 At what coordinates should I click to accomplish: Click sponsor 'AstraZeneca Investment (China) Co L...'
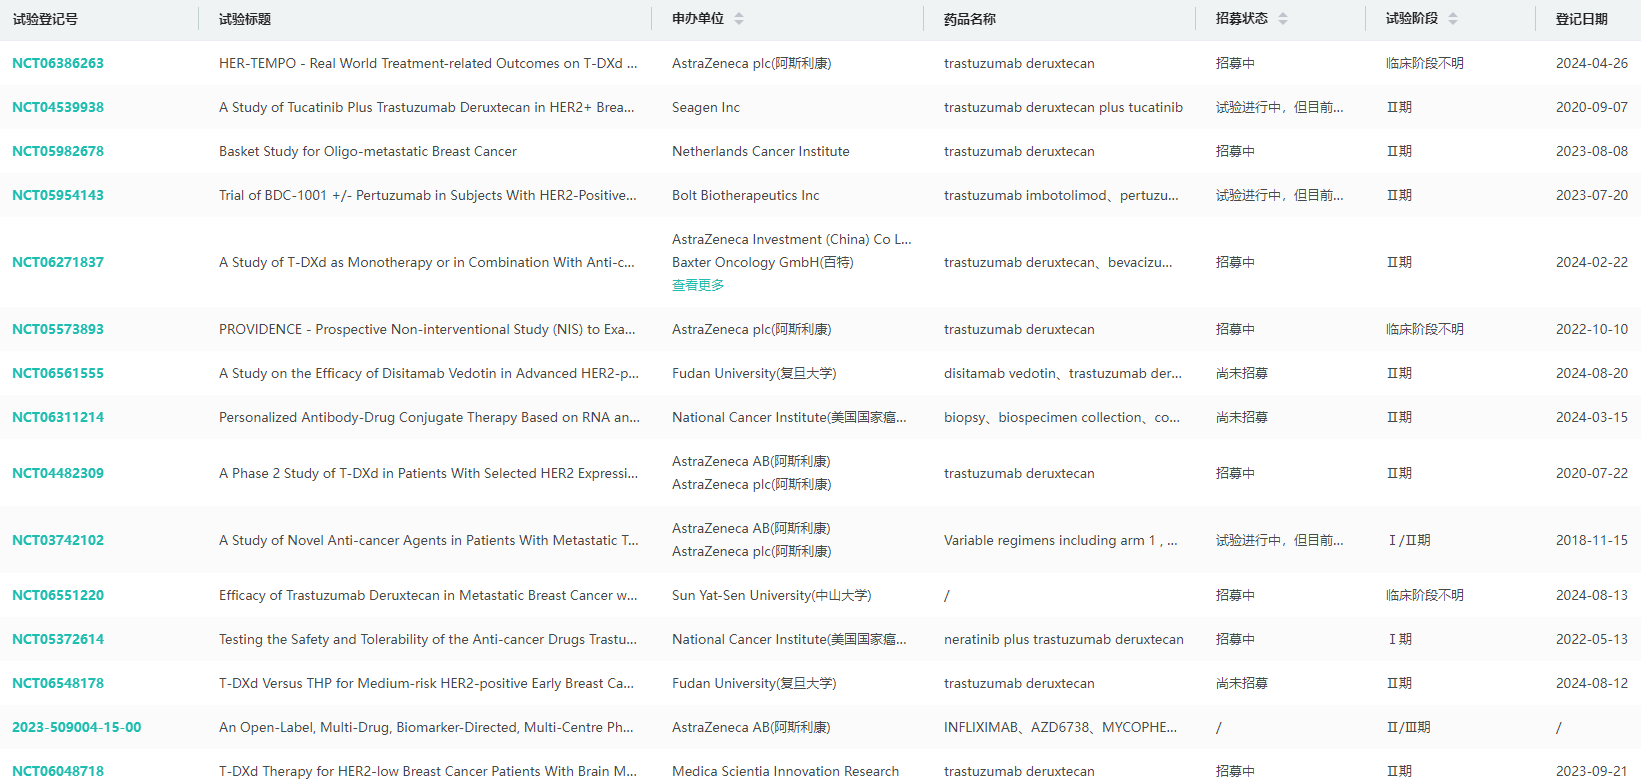[792, 239]
